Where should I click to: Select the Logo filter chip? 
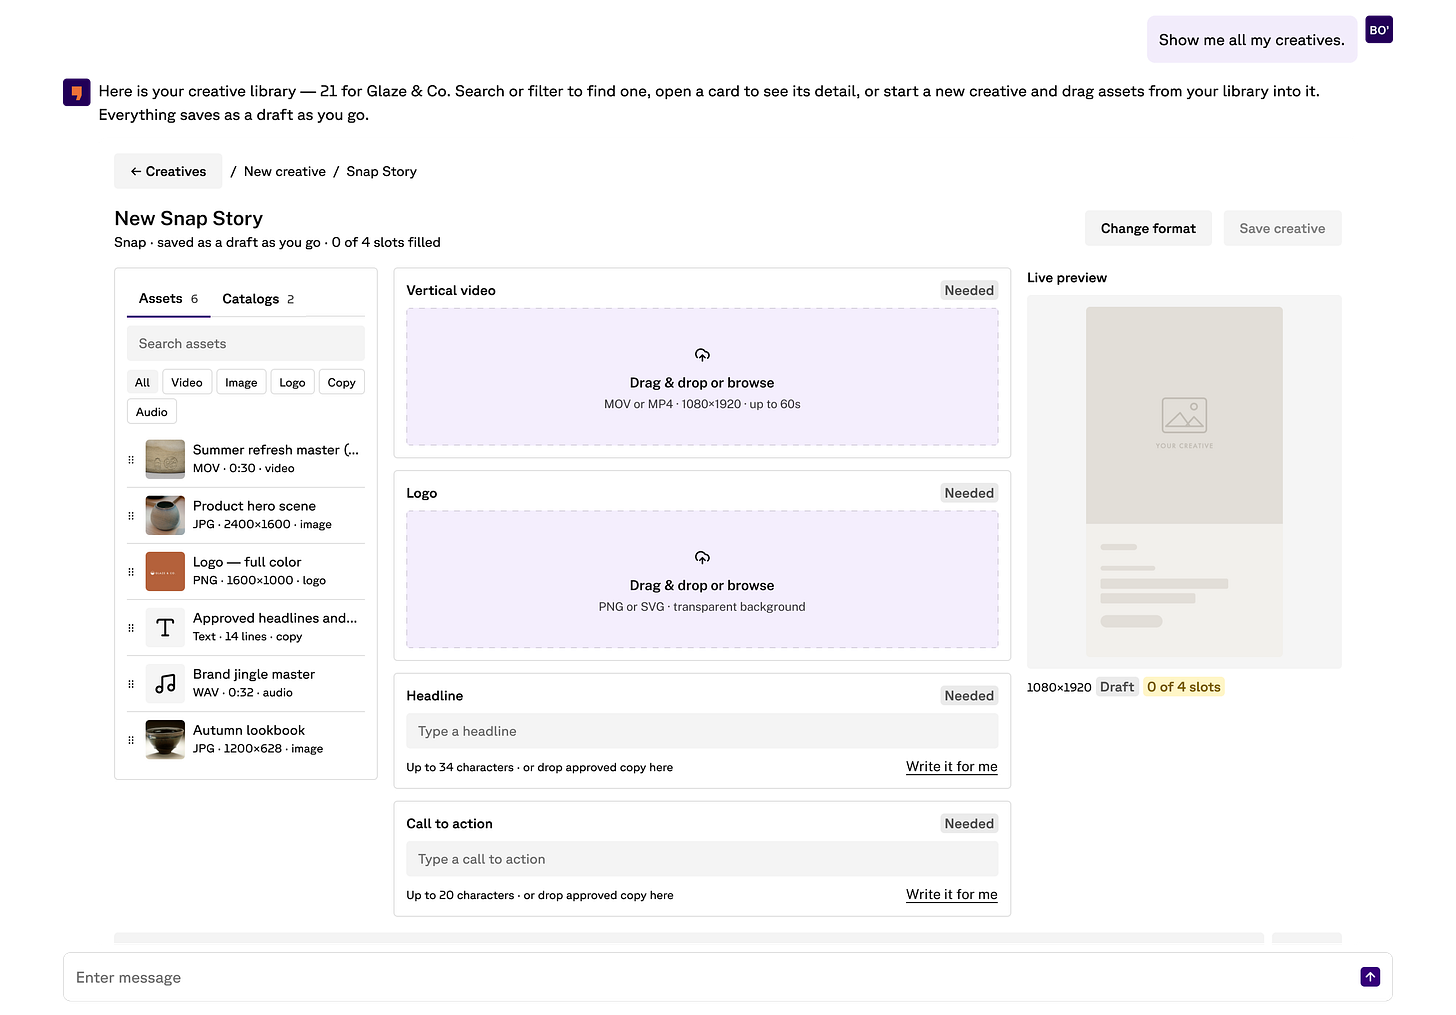[x=292, y=382]
